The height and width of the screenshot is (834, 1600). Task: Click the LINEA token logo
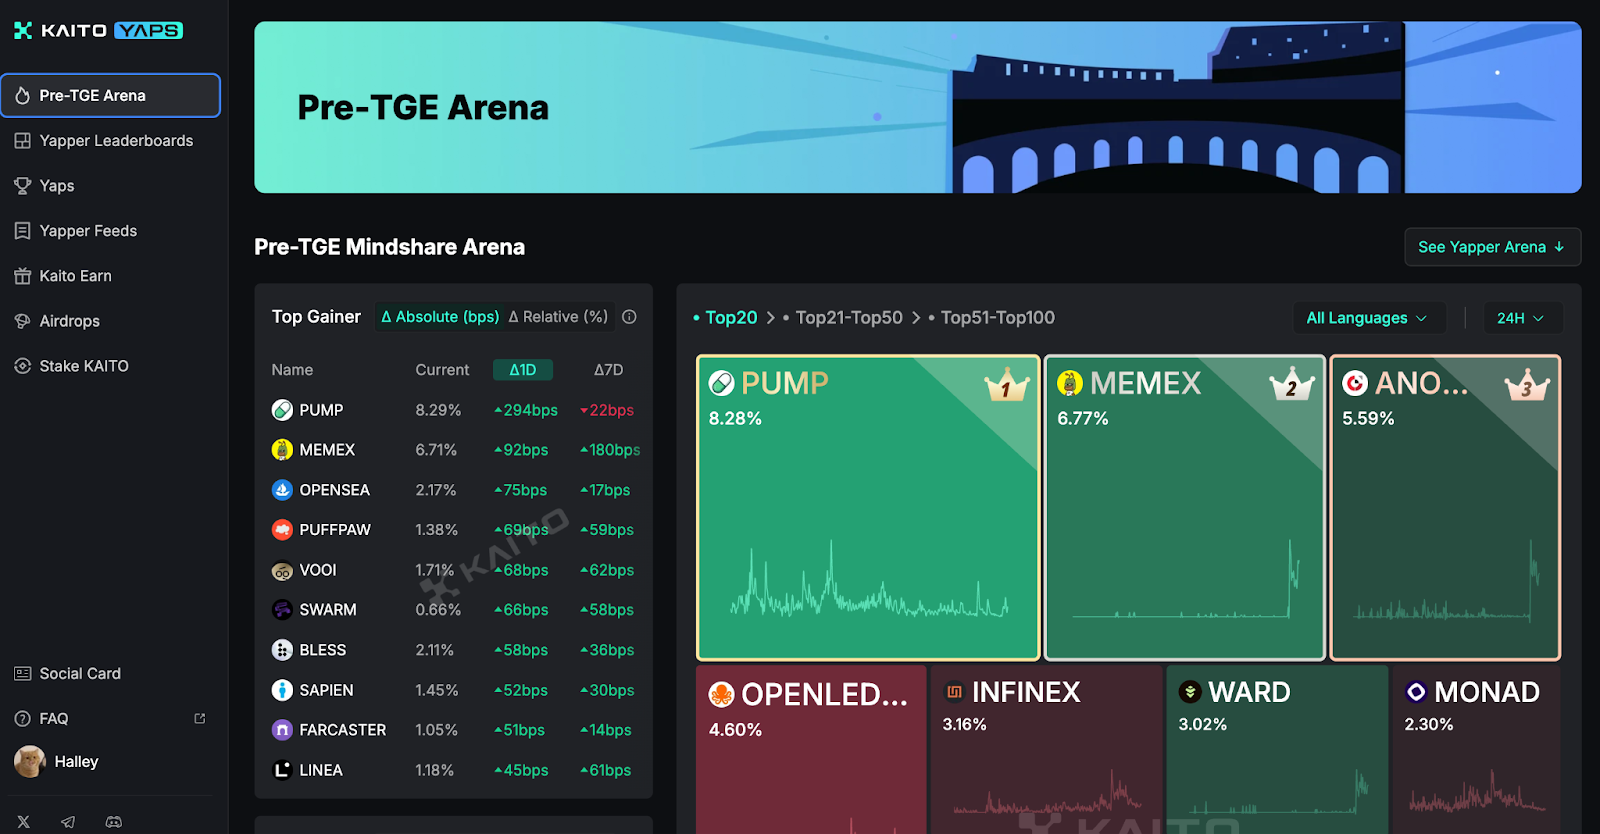click(282, 770)
